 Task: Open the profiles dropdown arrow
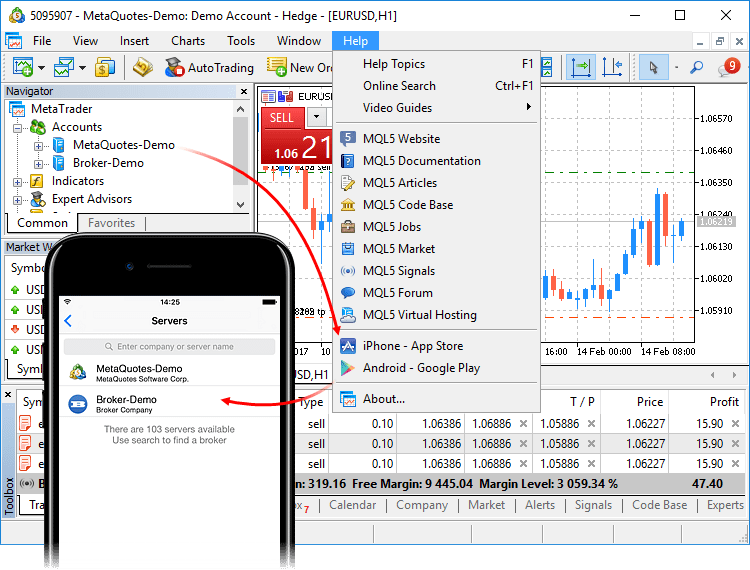coord(82,68)
